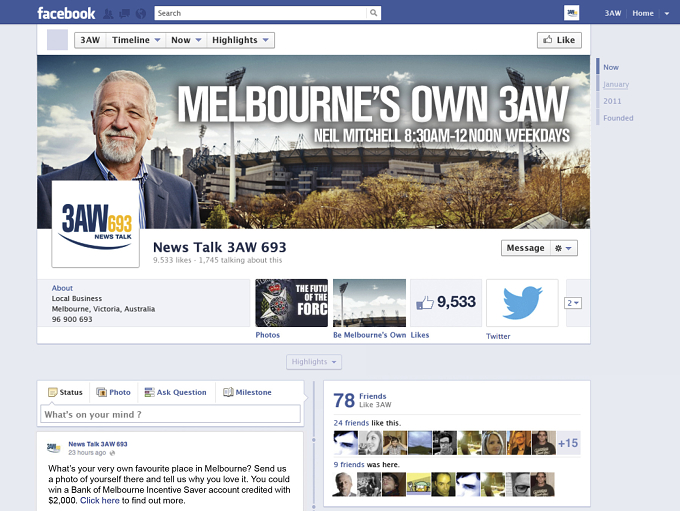Open the friend requests icon in header

coord(108,14)
